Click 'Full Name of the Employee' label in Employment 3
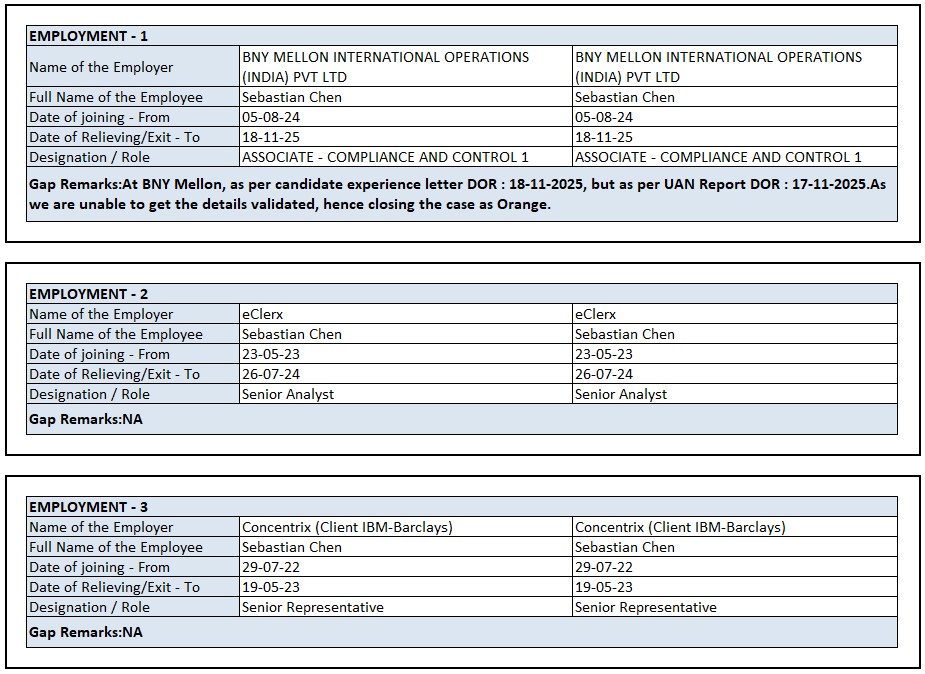Screen dimensions: 925x674 click(116, 547)
